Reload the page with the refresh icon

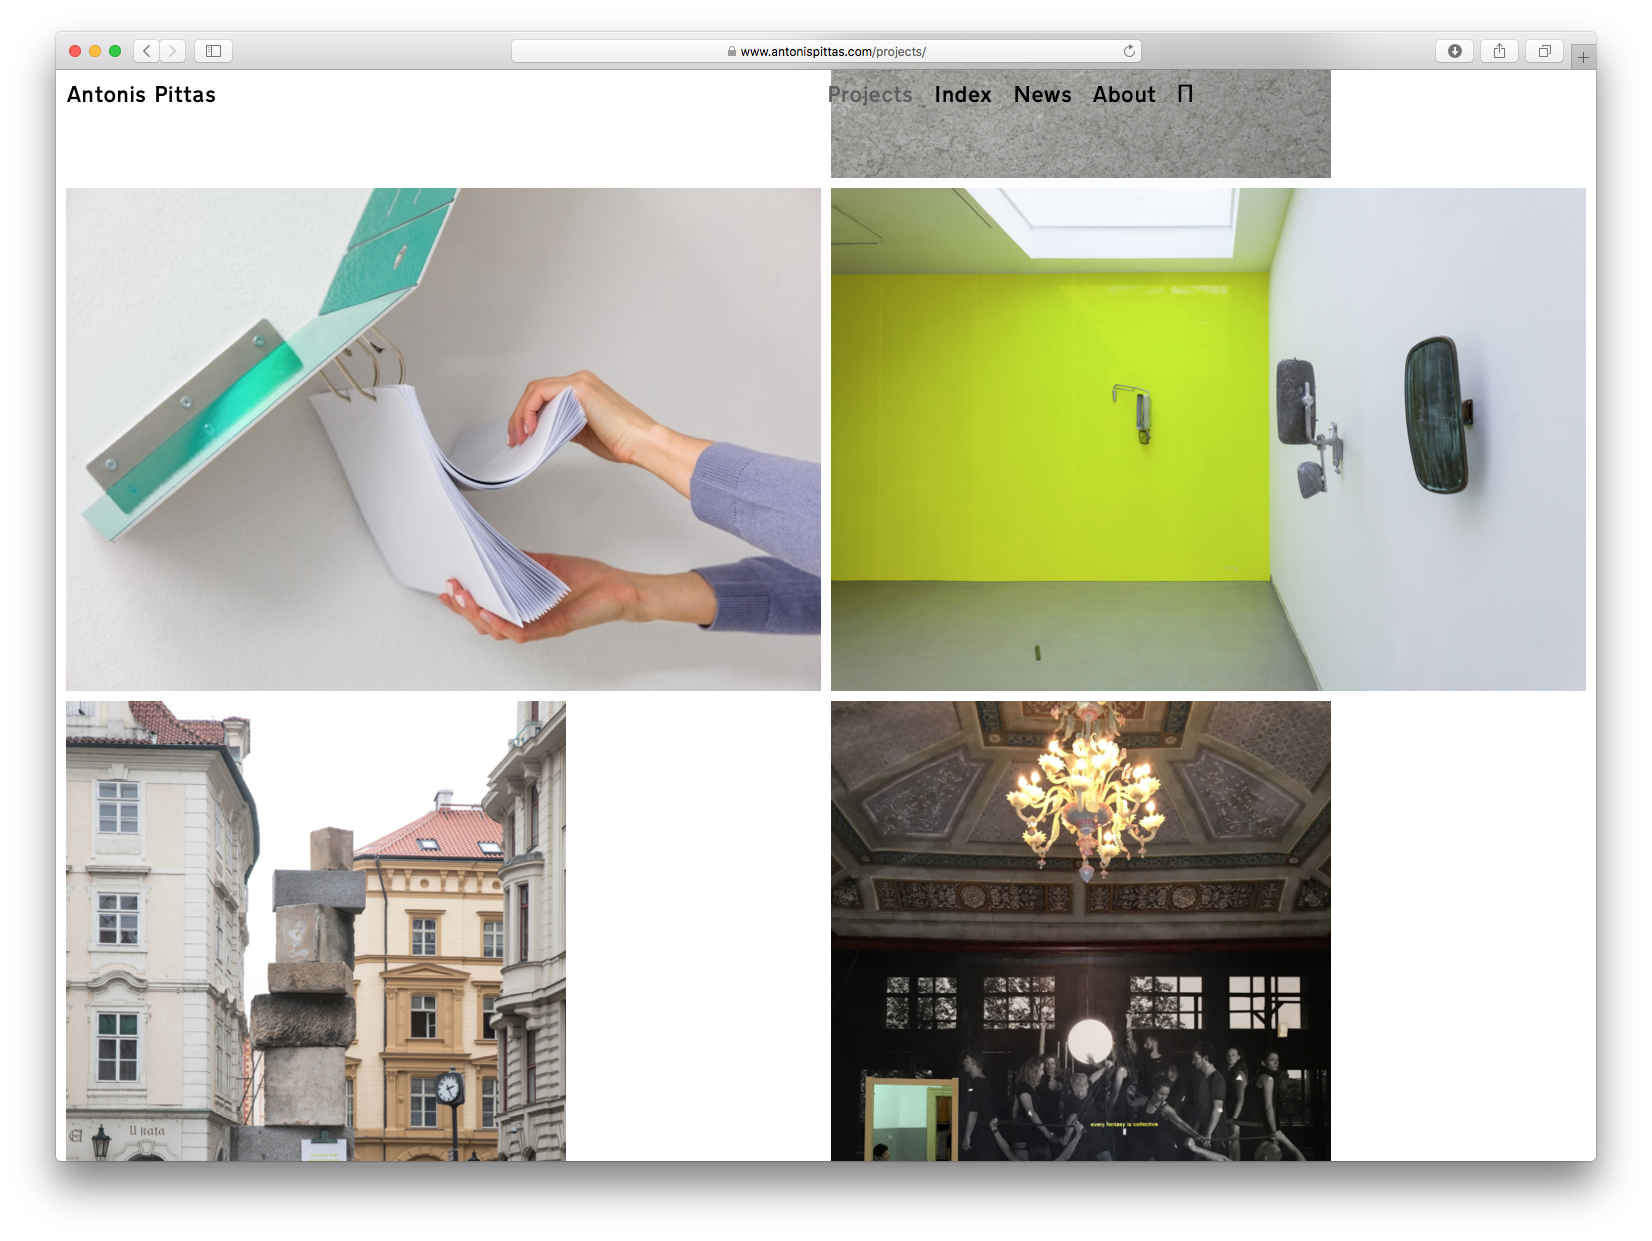[1129, 51]
